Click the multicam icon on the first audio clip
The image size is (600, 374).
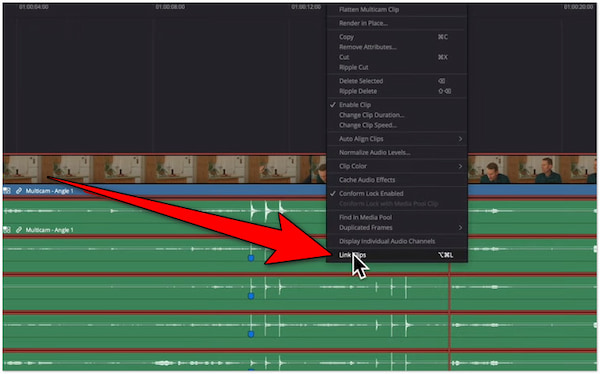[x=7, y=191]
